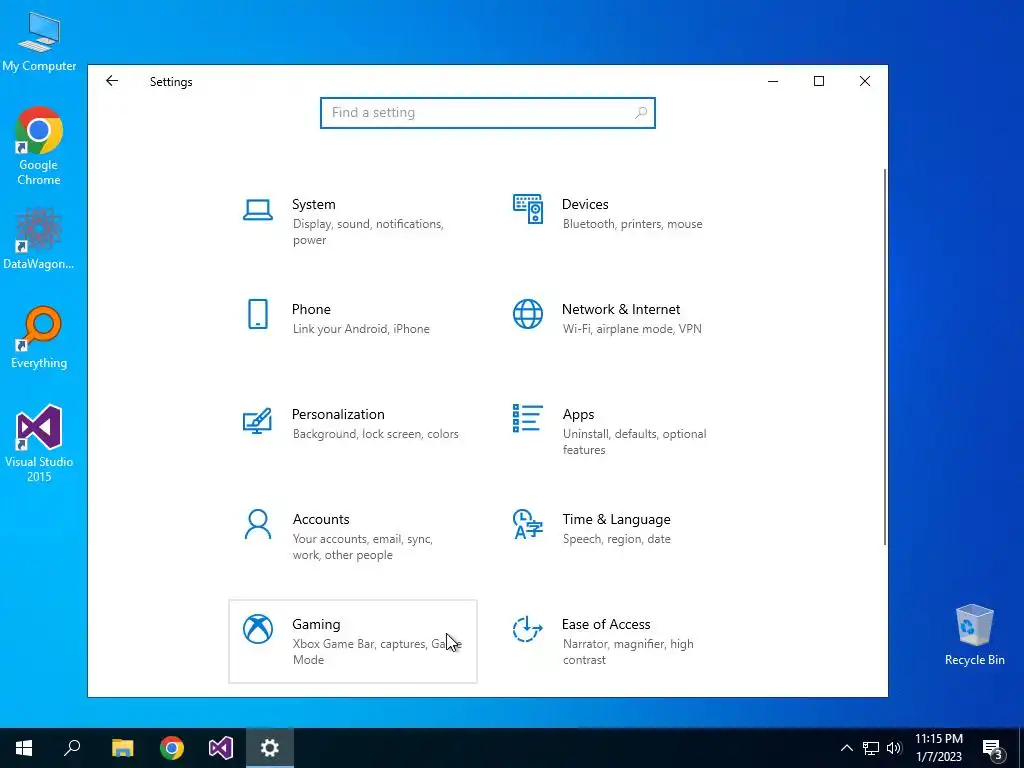The height and width of the screenshot is (768, 1024).
Task: Maximize the Settings window
Action: pos(819,82)
